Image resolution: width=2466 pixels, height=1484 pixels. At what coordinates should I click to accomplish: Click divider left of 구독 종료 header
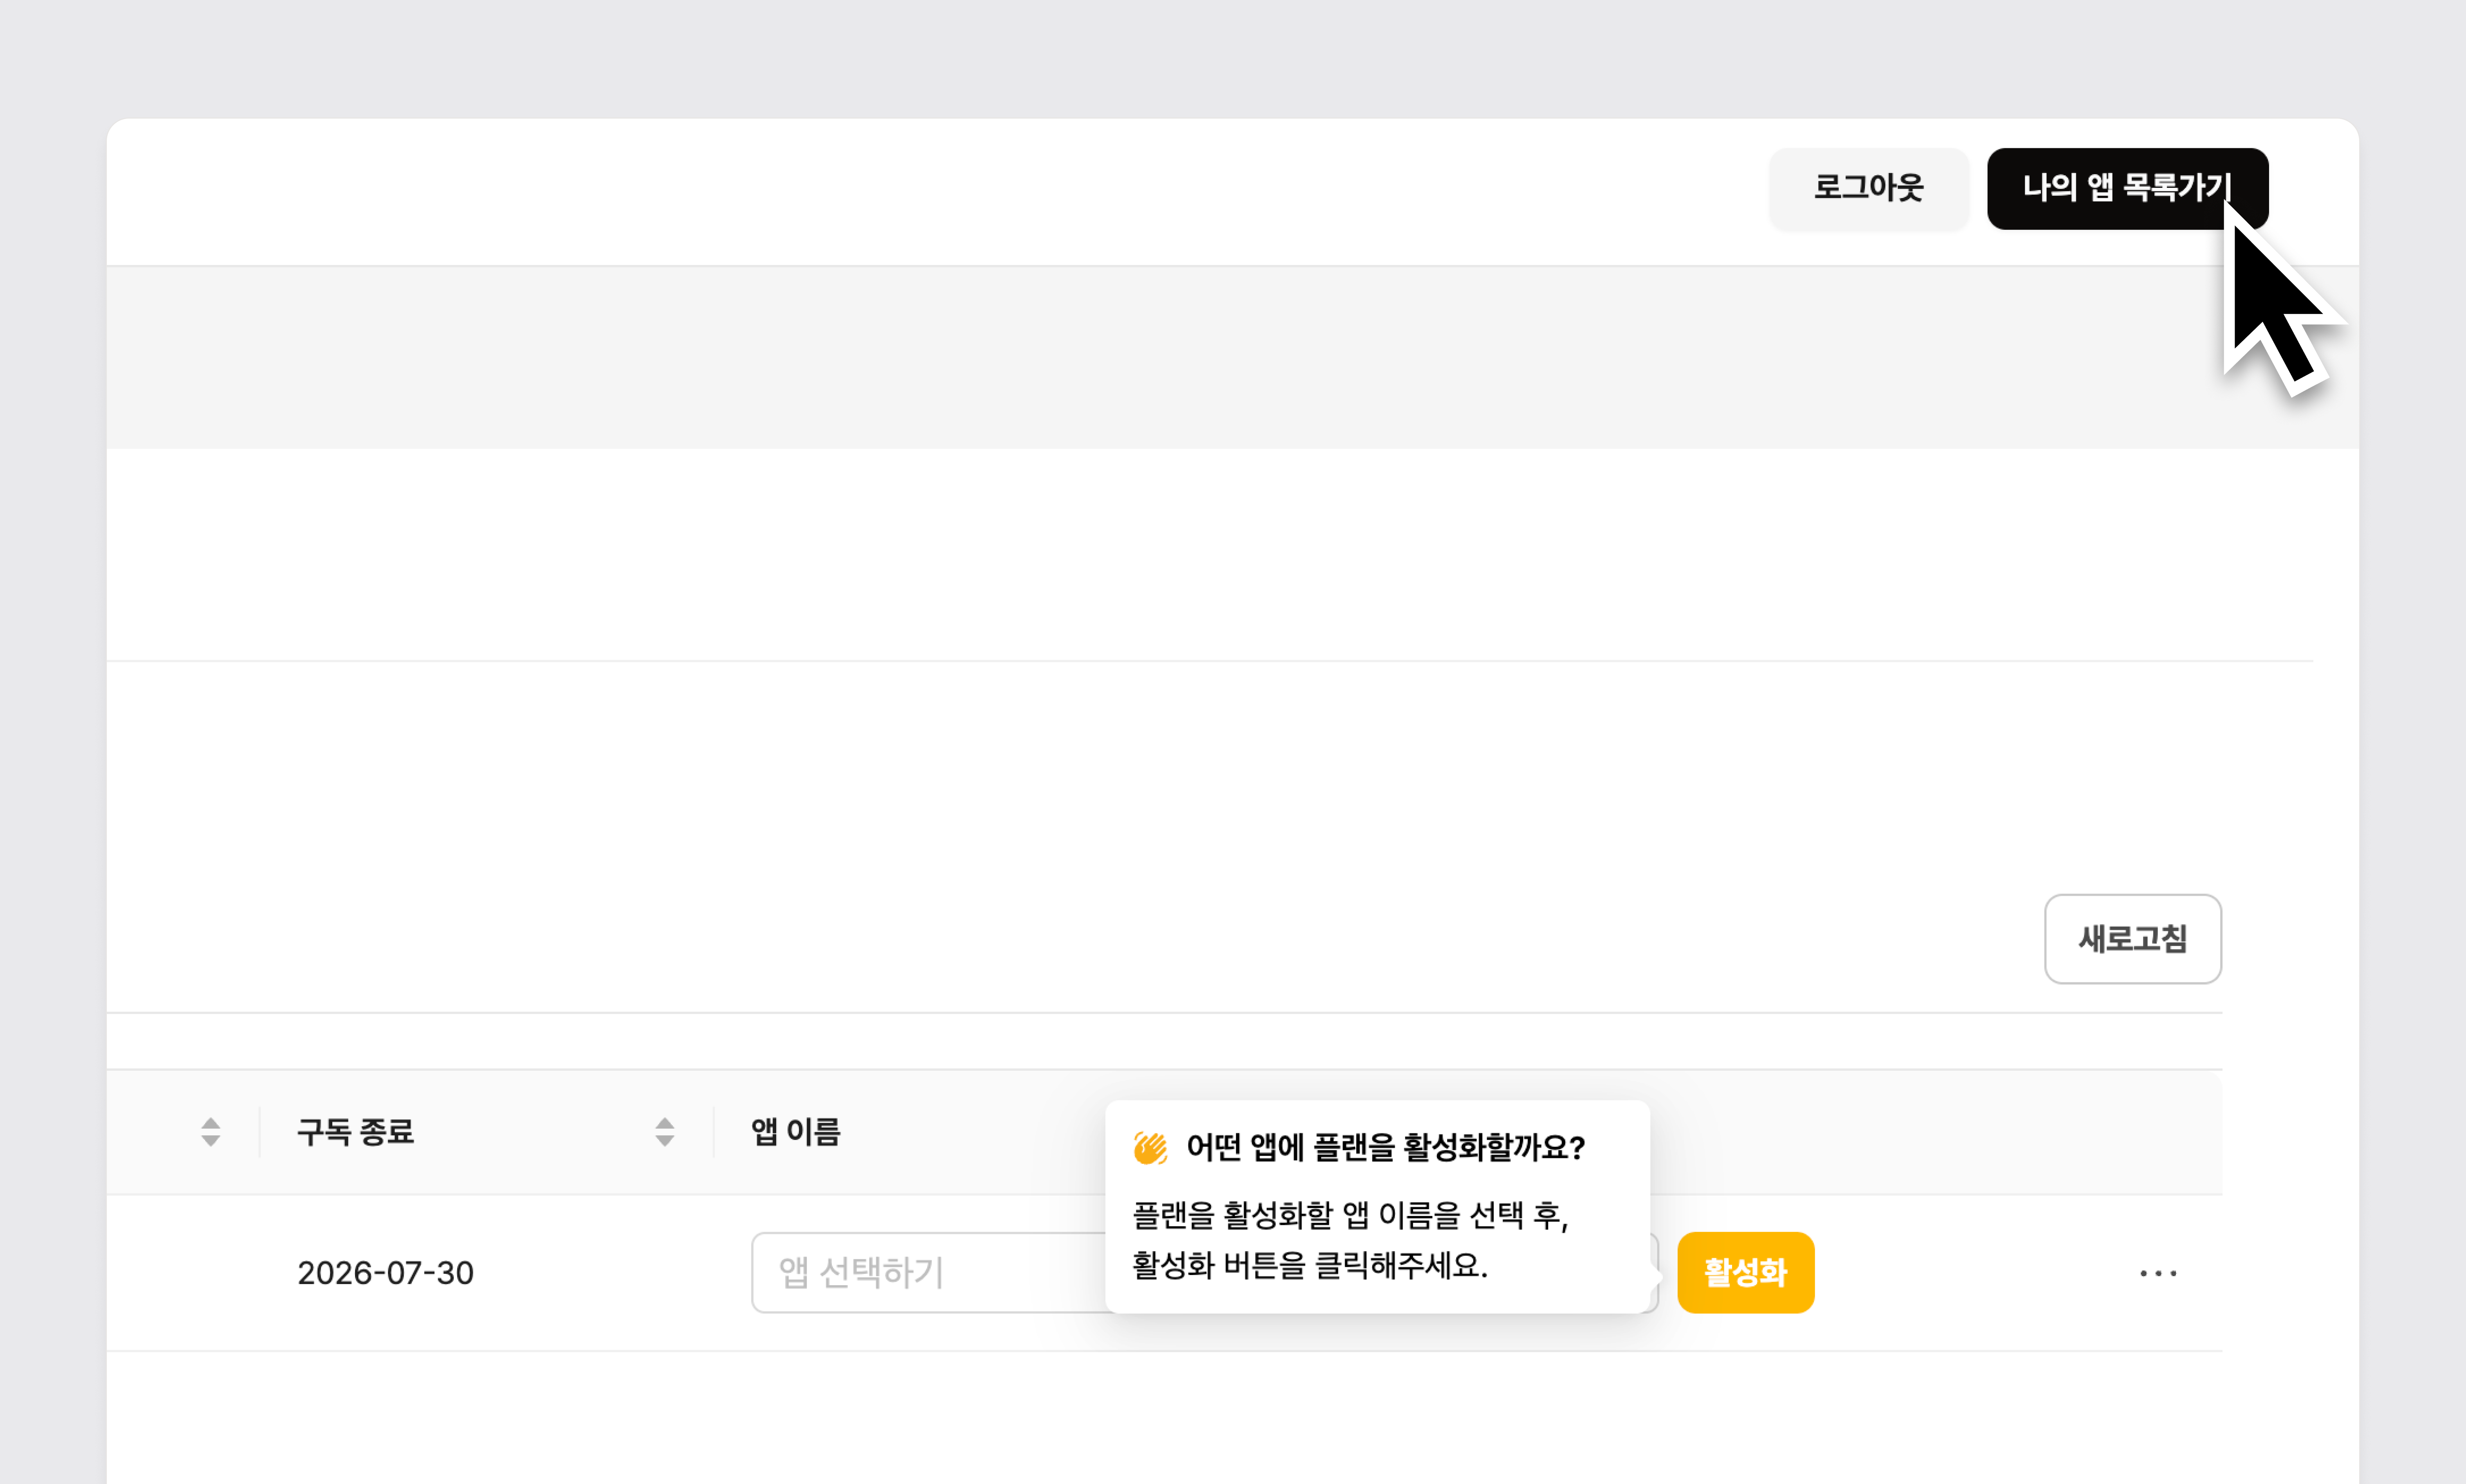259,1132
